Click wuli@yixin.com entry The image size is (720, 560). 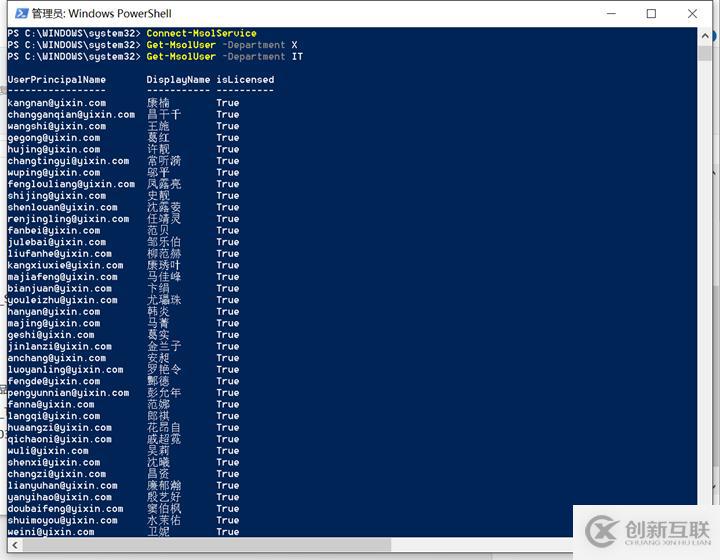tap(48, 451)
